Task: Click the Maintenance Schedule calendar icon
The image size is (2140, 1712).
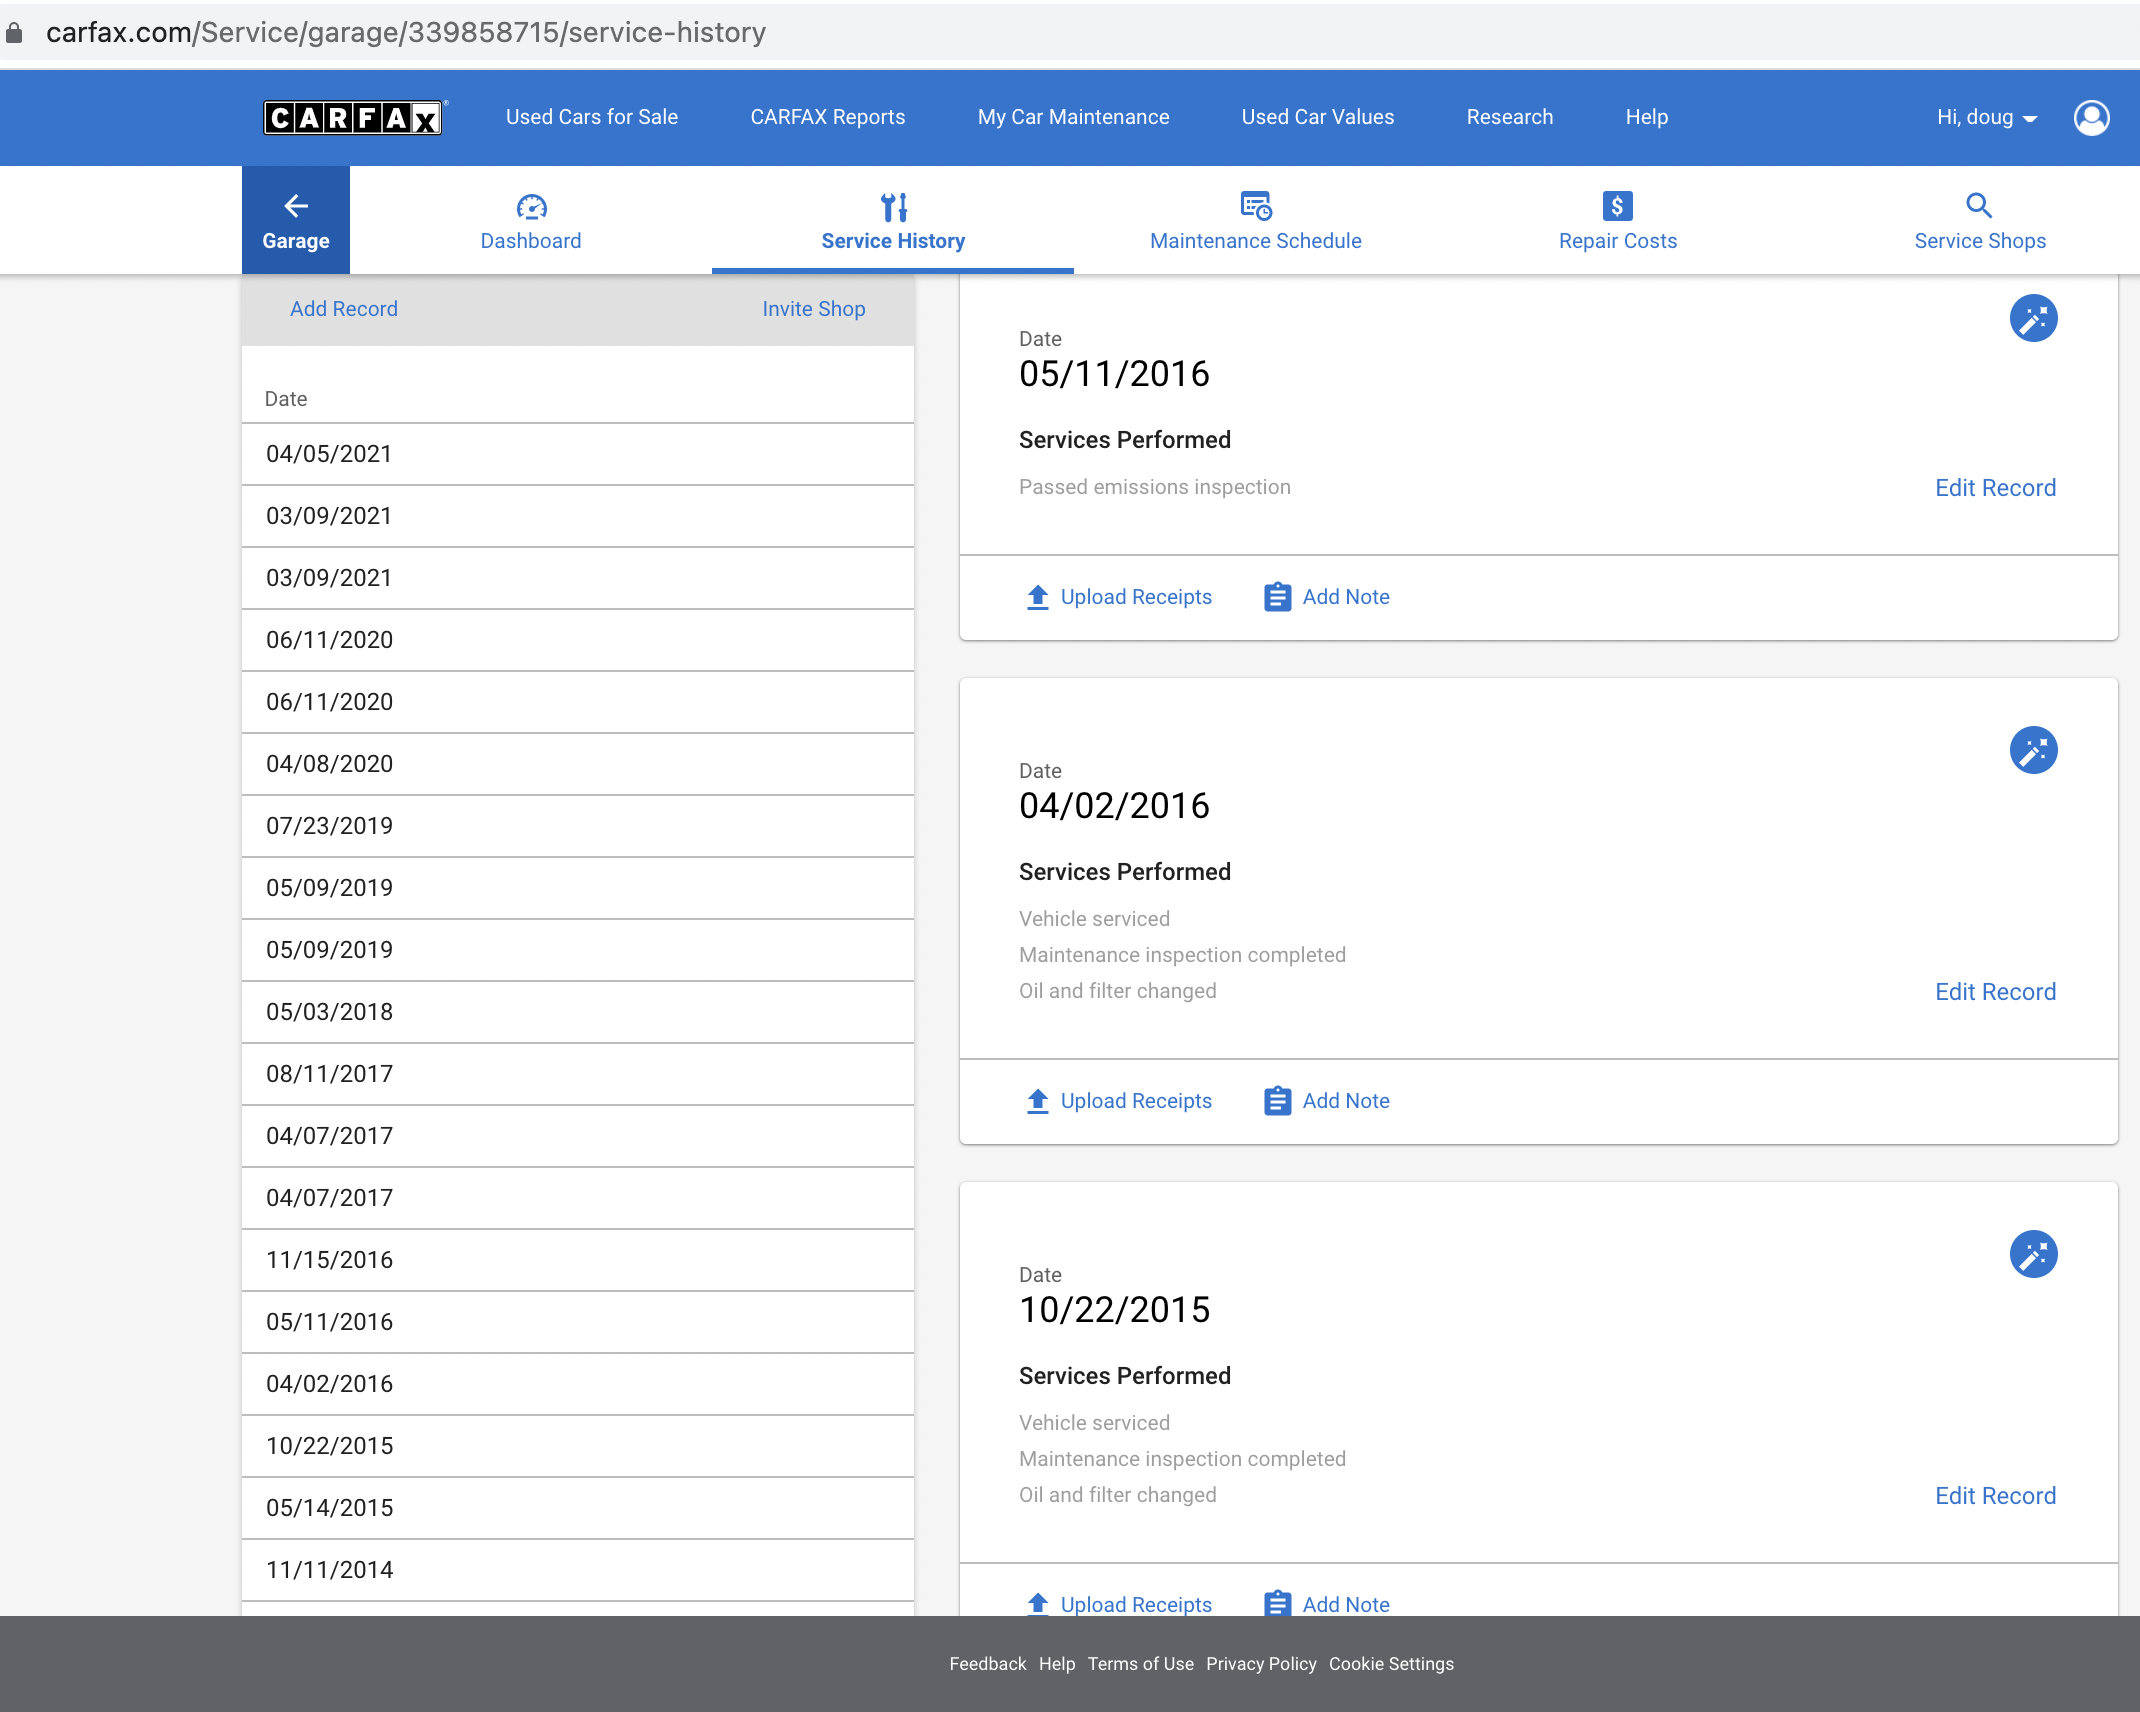Action: (x=1256, y=206)
